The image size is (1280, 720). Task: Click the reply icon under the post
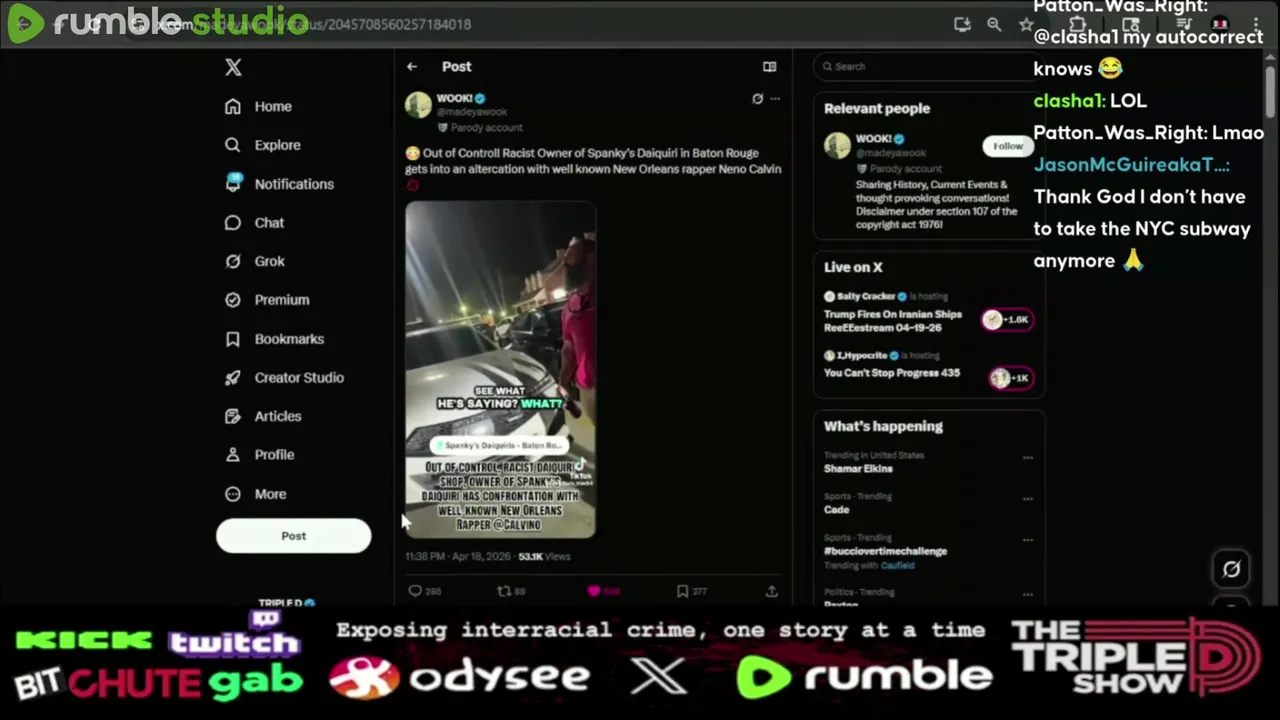(415, 591)
